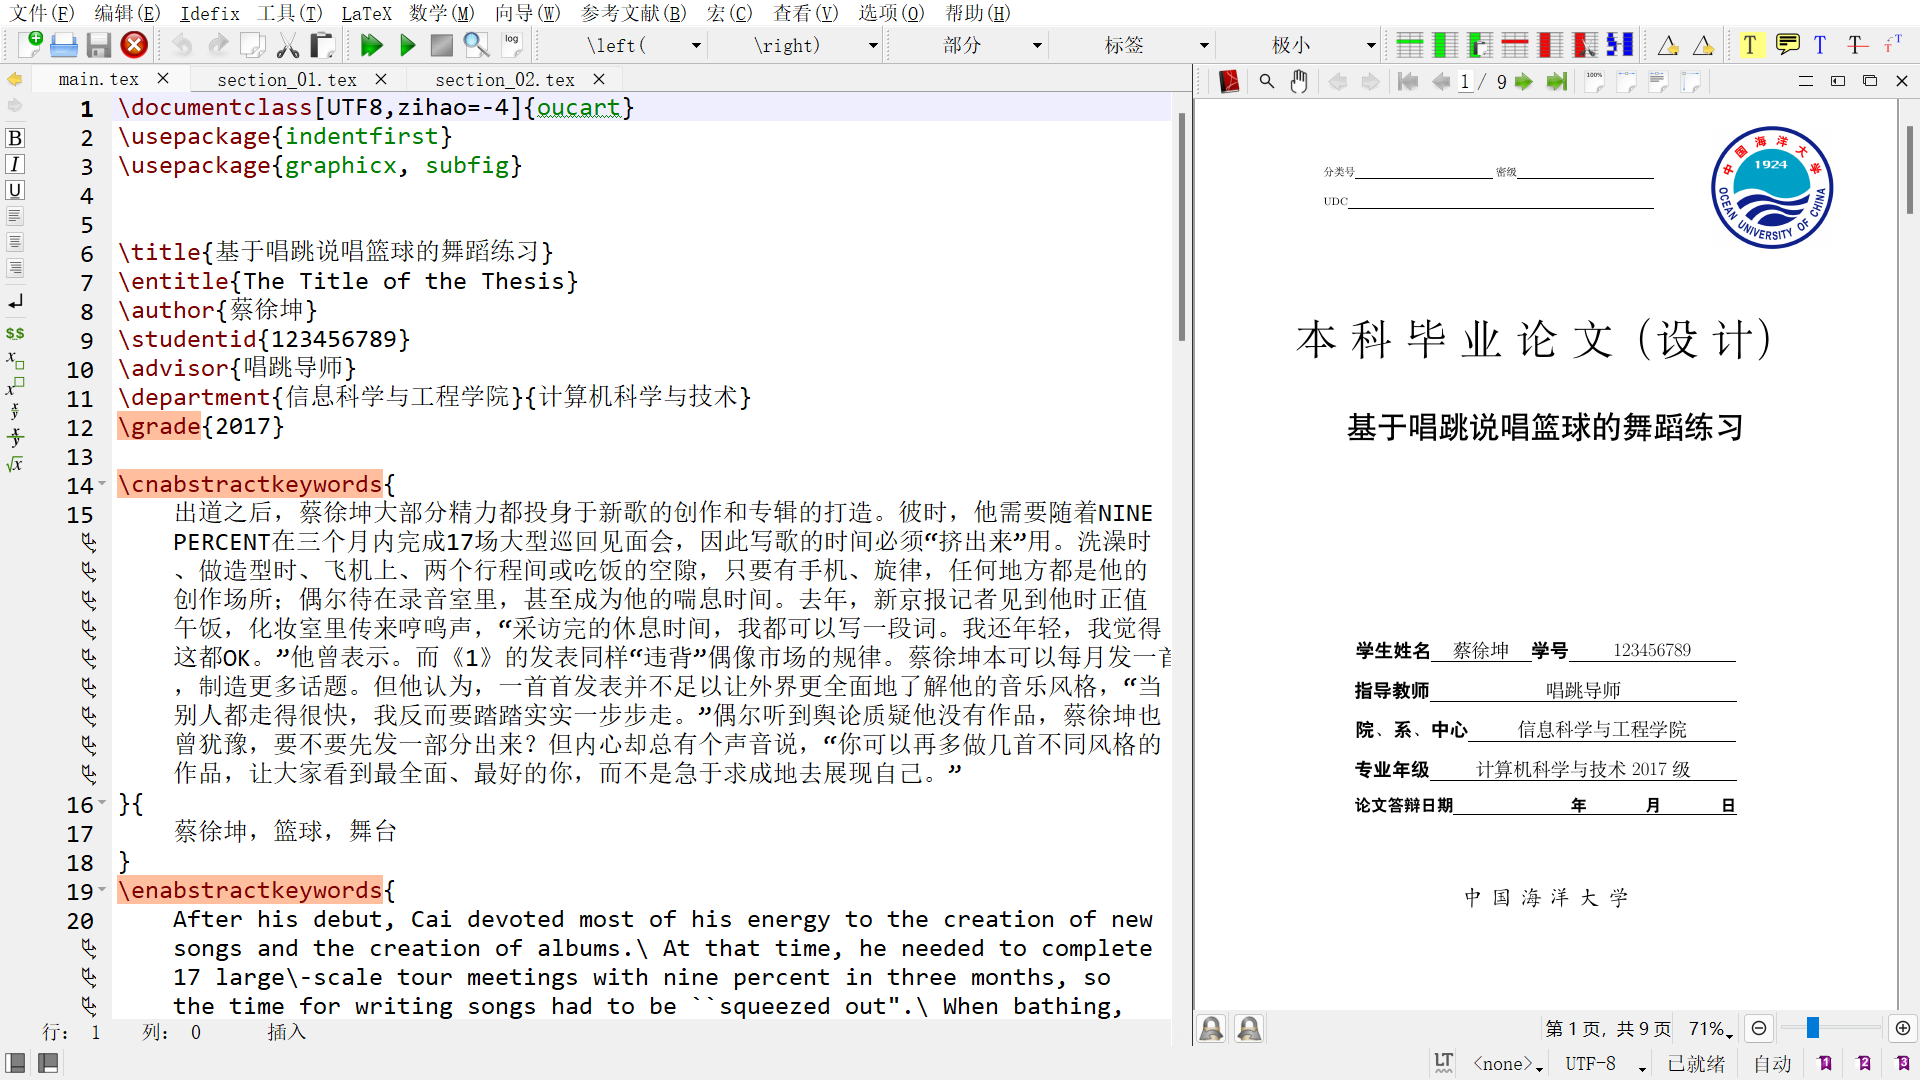Click the Build & View double-arrow icon
Image resolution: width=1920 pixels, height=1080 pixels.
371,45
